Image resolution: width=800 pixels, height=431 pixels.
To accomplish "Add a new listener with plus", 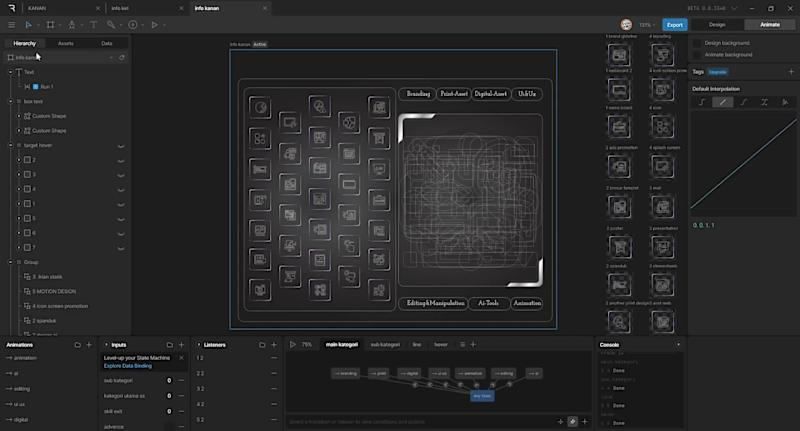I will 274,345.
